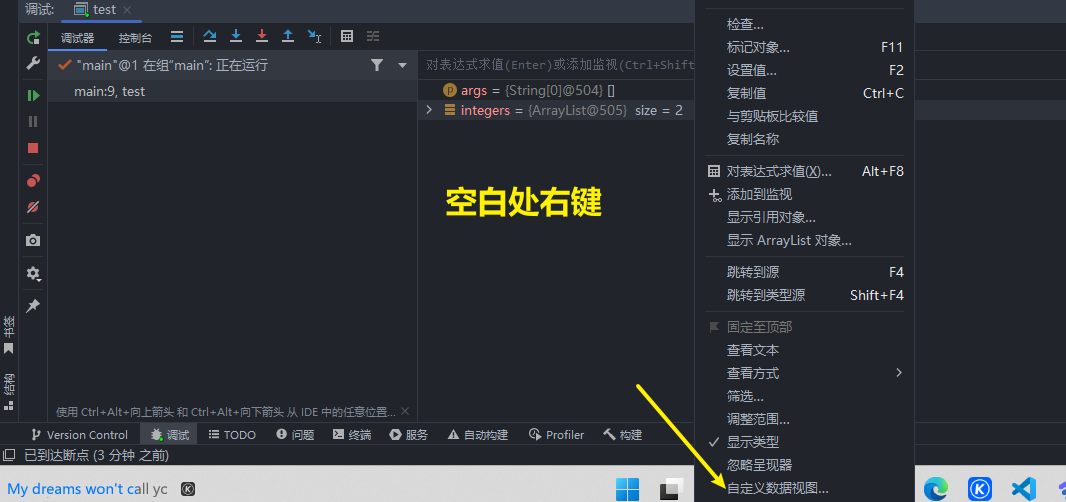Select 自定义数据视图... from context menu
Viewport: 1066px width, 502px height.
777,488
